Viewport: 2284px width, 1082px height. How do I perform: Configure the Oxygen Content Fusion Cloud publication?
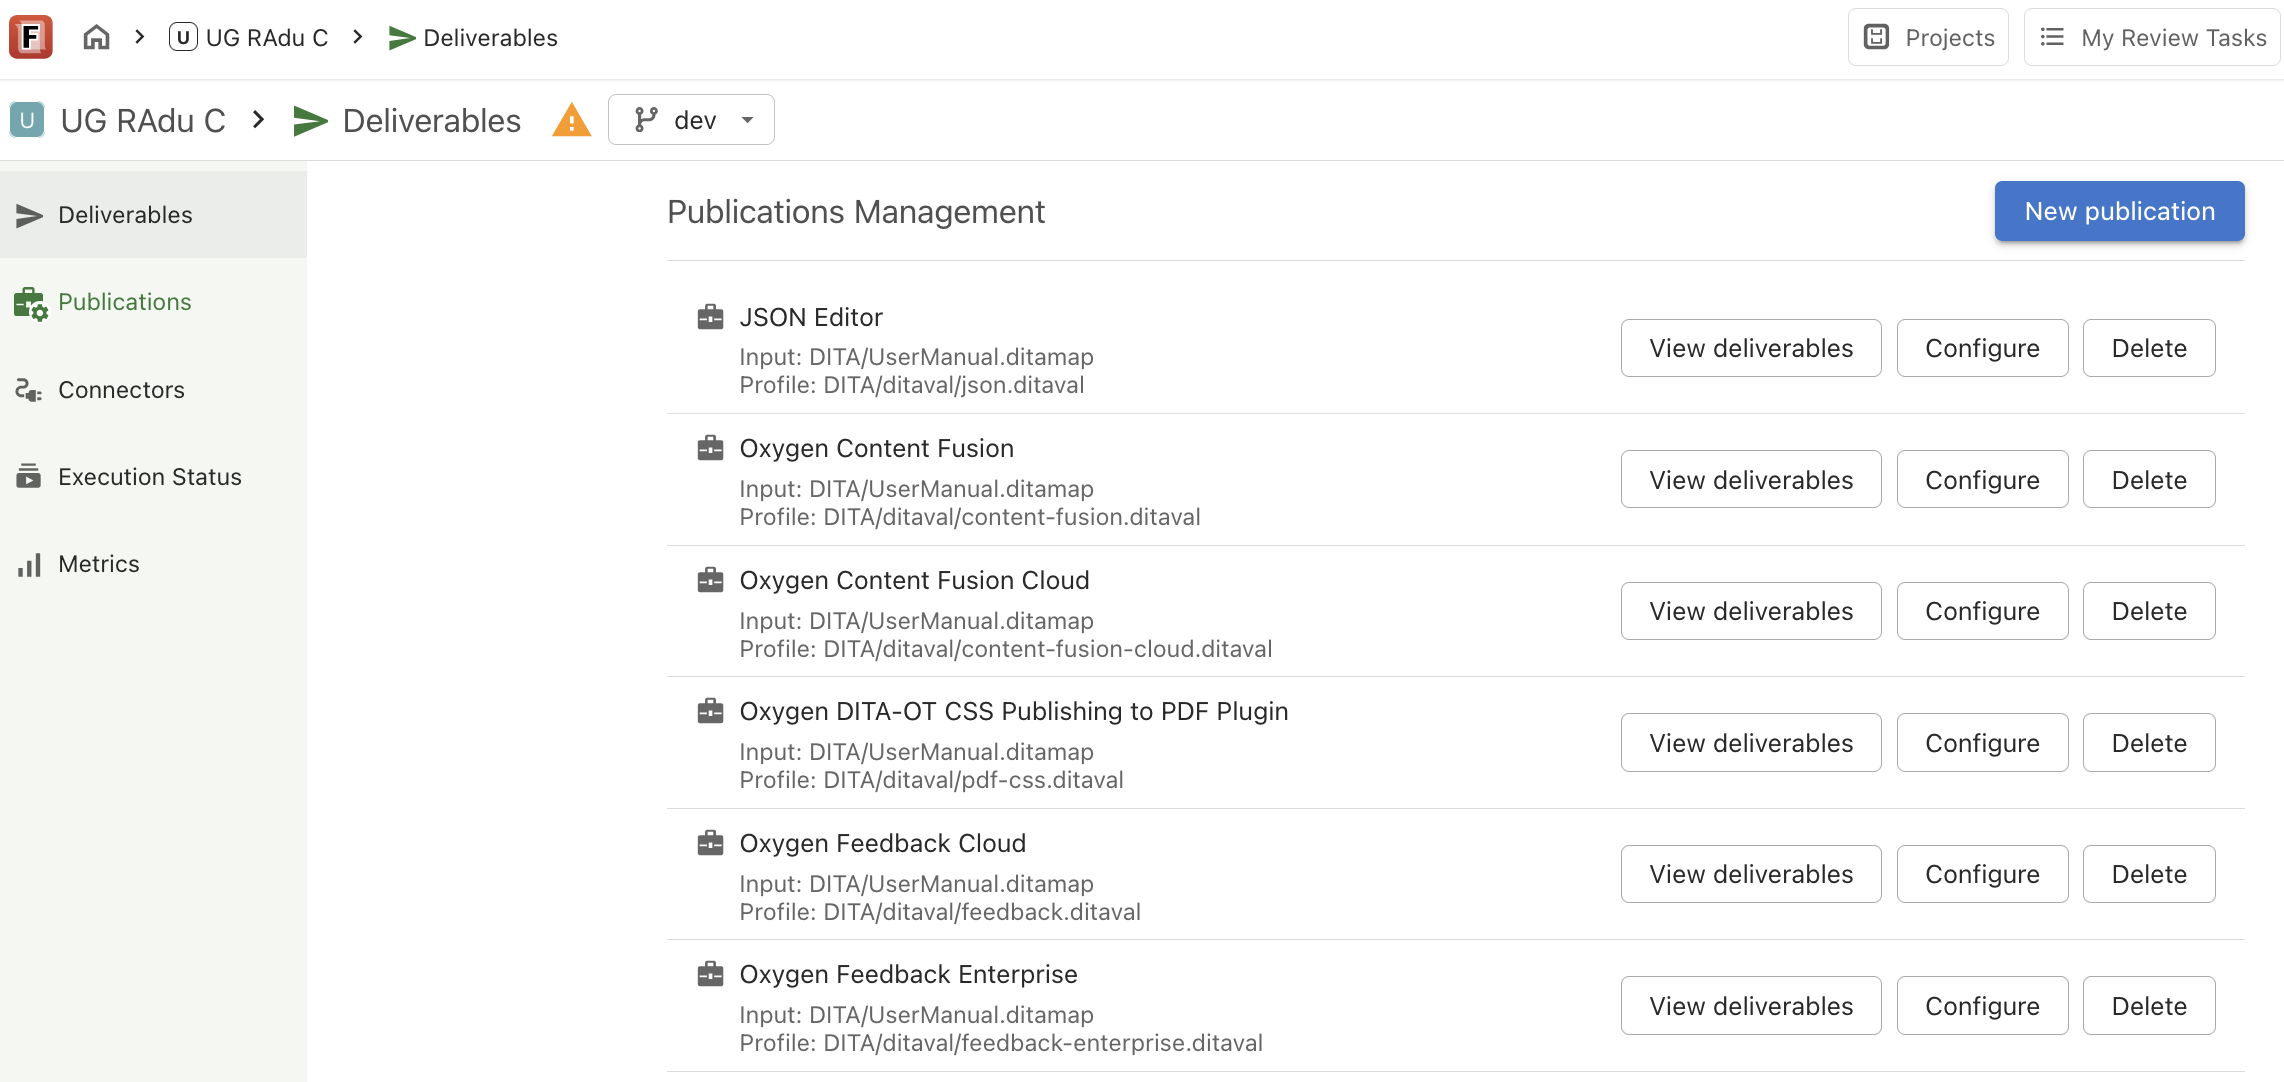1981,611
